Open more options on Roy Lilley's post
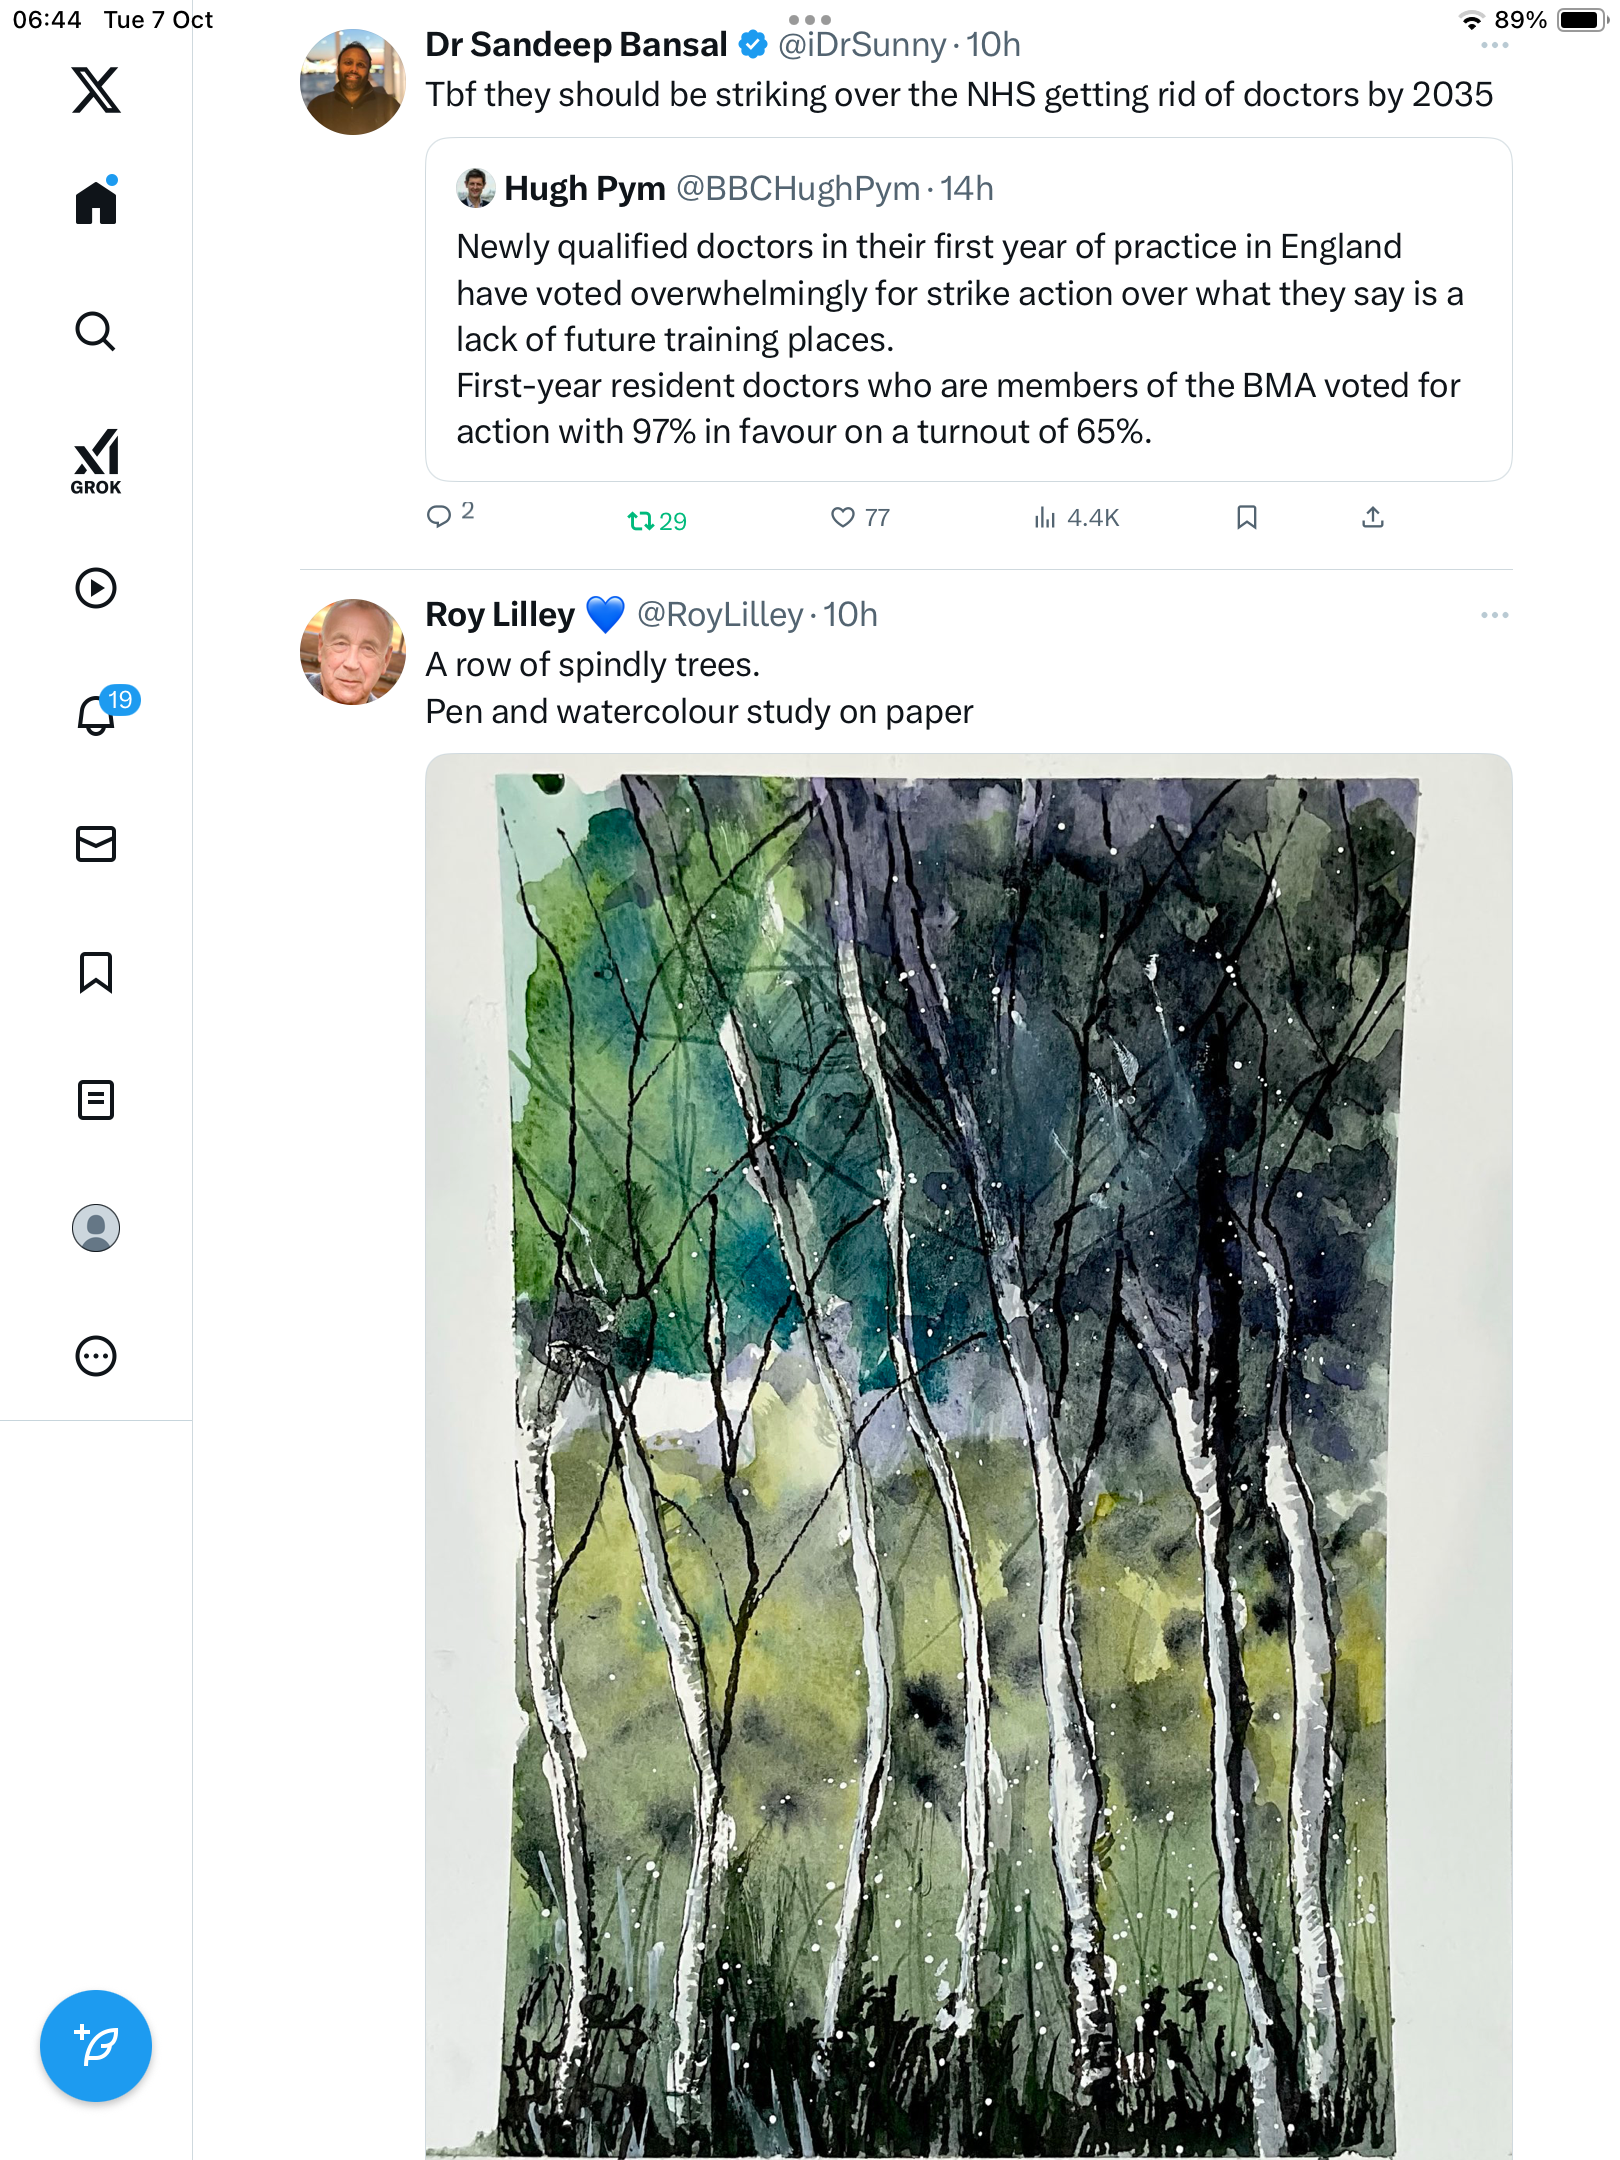1620x2160 pixels. coord(1494,615)
